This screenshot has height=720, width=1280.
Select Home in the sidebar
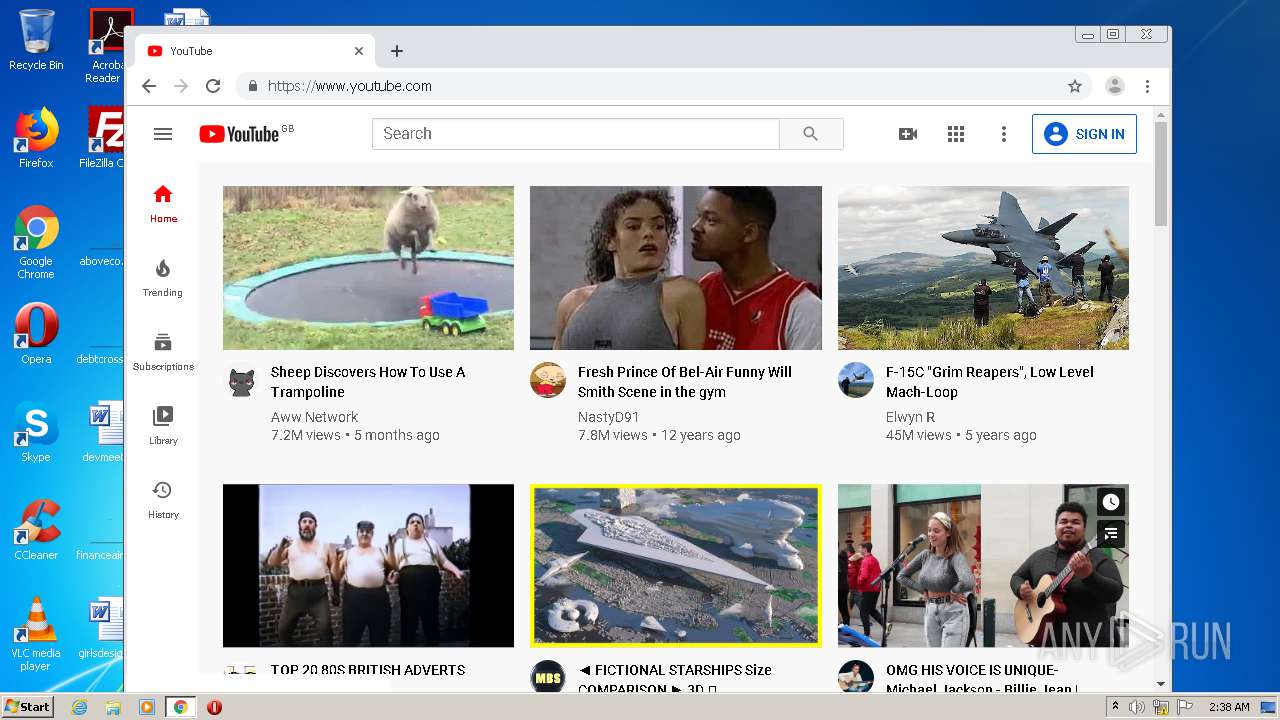tap(163, 203)
